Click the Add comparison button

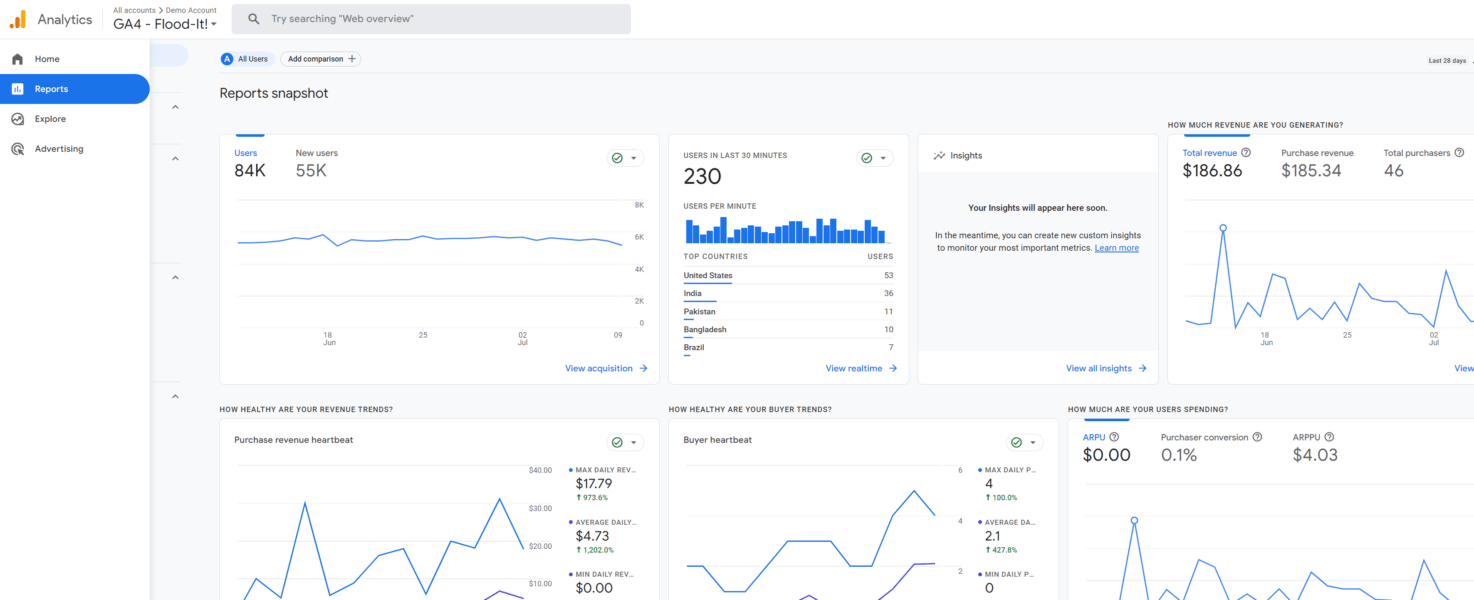pyautogui.click(x=320, y=59)
